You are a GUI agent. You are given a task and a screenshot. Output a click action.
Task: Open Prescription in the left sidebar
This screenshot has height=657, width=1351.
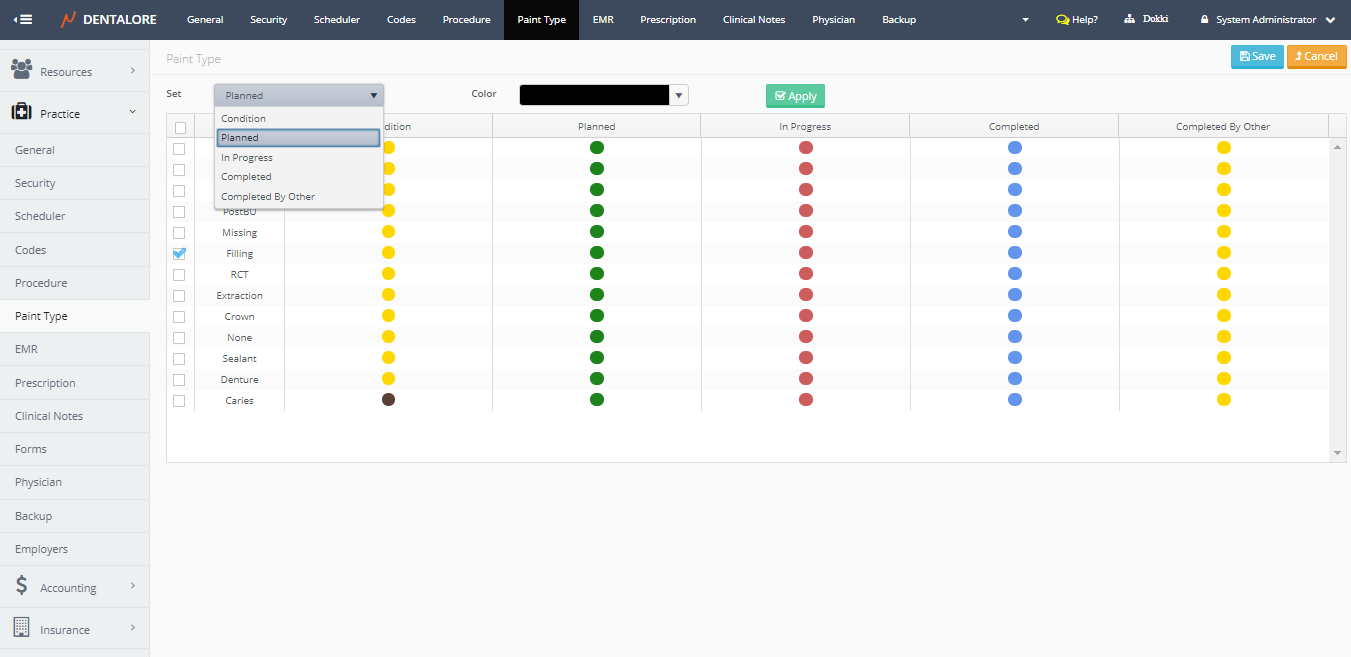click(x=45, y=383)
